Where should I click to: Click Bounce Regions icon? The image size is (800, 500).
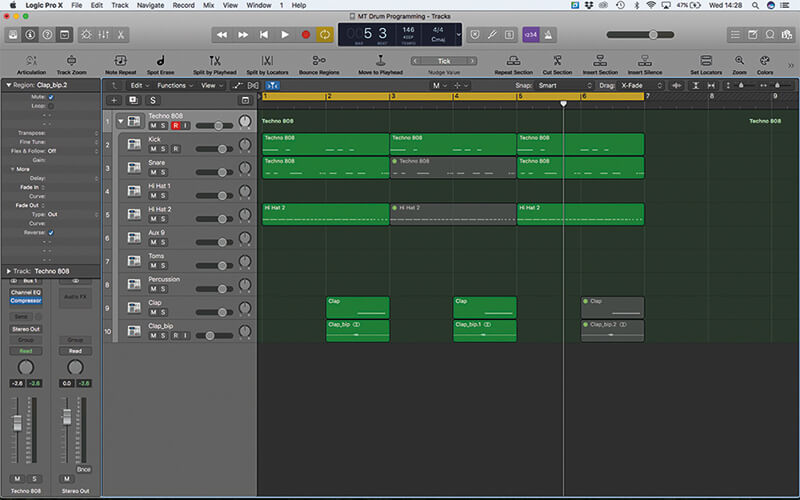click(319, 61)
